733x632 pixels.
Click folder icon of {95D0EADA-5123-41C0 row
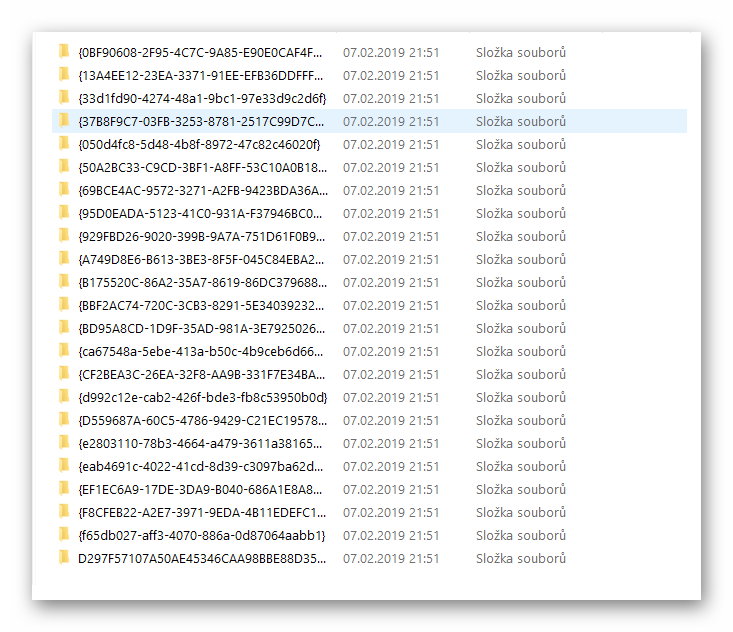[64, 212]
